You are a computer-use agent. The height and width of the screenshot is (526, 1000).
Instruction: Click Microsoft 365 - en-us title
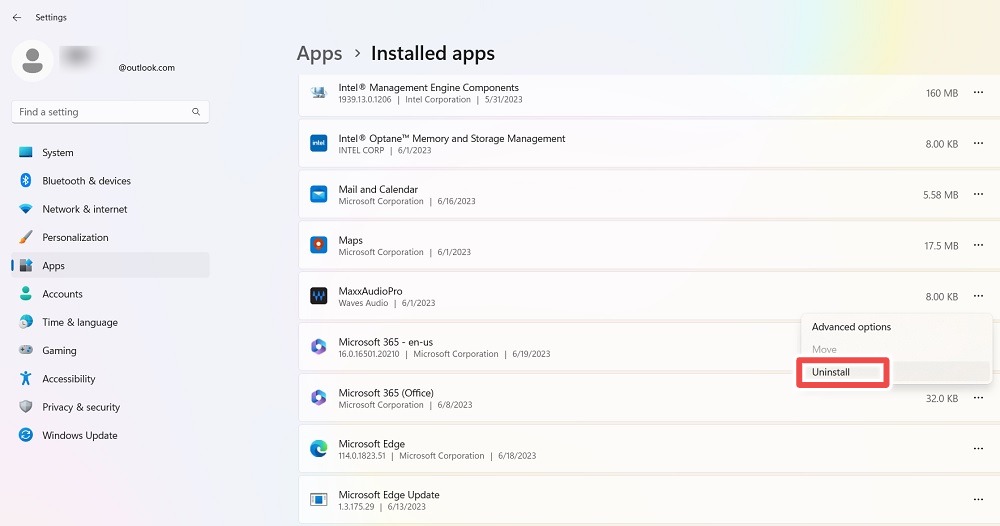(386, 342)
